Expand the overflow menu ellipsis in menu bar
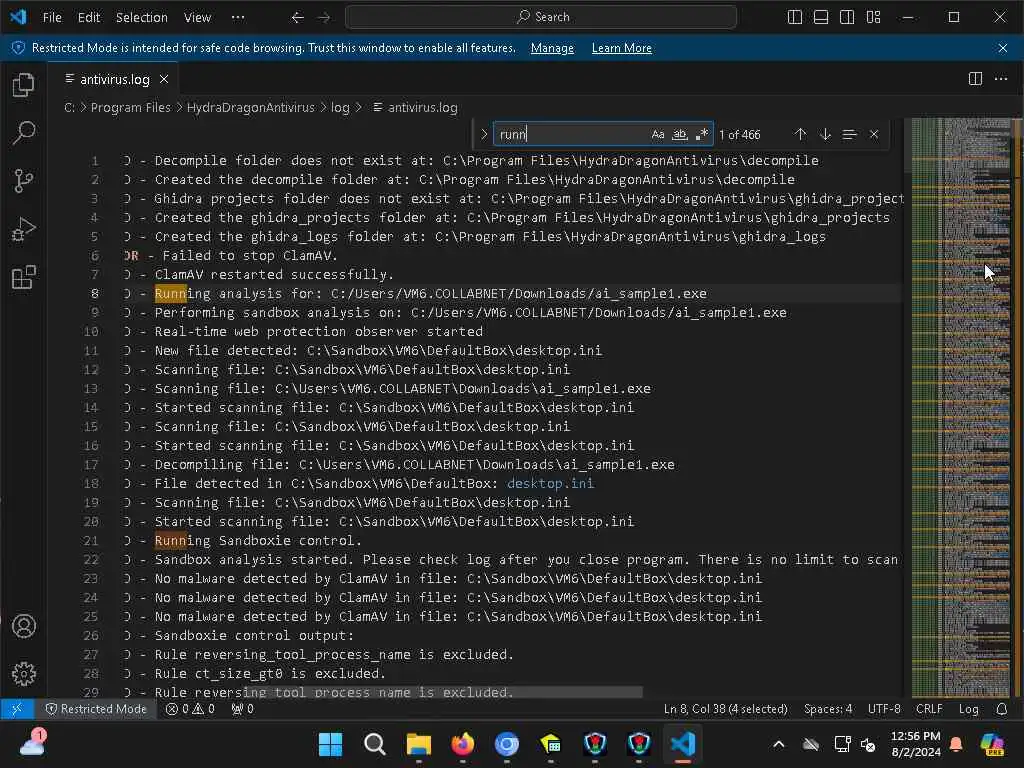 [x=238, y=18]
